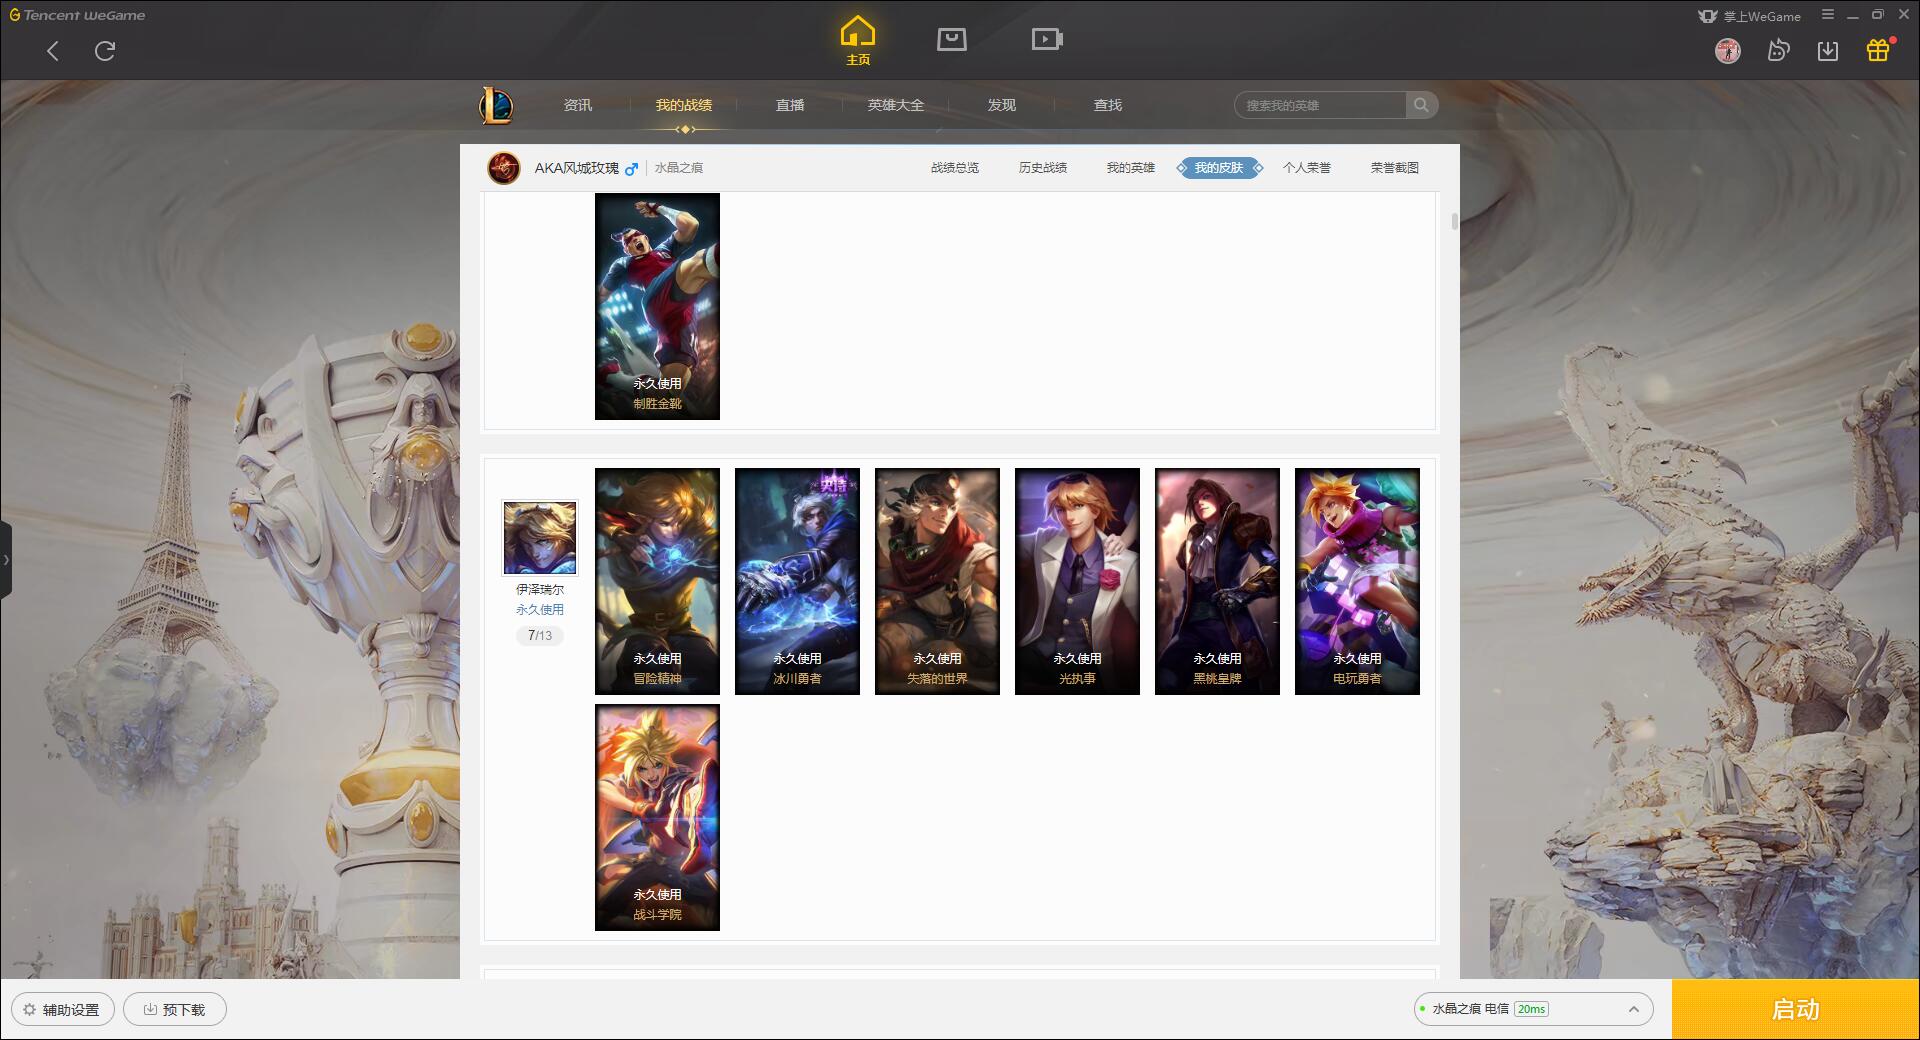Click the search magnifier button
1920x1040 pixels.
point(1421,105)
